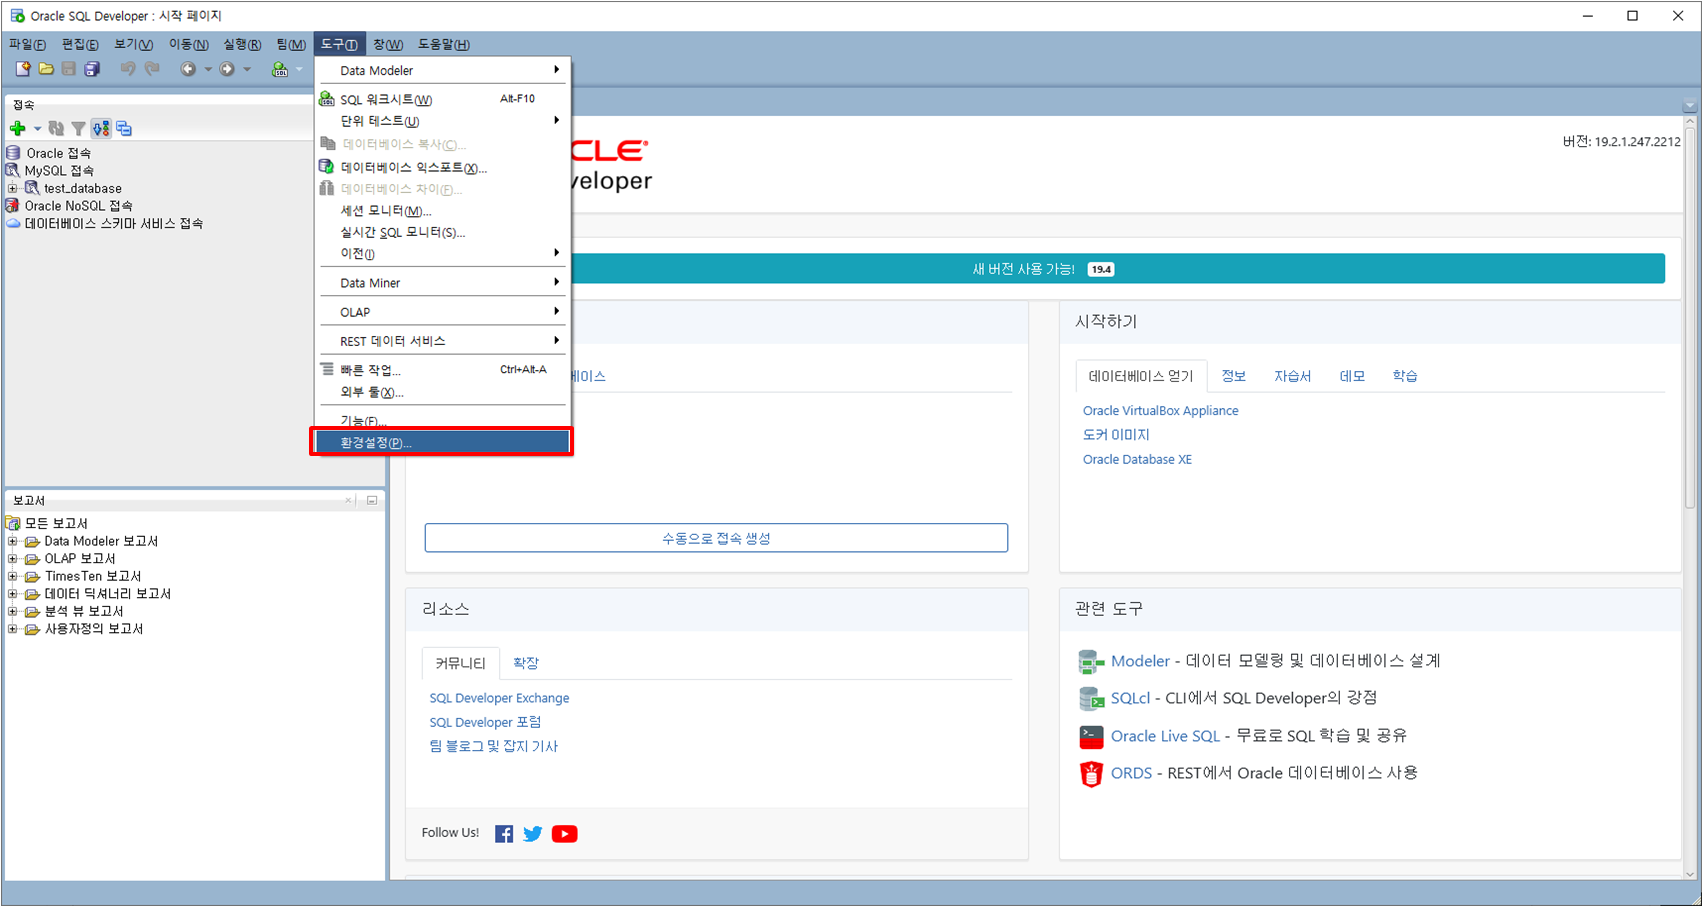This screenshot has height=907, width=1703.
Task: Switch to the 데모 tab
Action: pyautogui.click(x=1352, y=376)
